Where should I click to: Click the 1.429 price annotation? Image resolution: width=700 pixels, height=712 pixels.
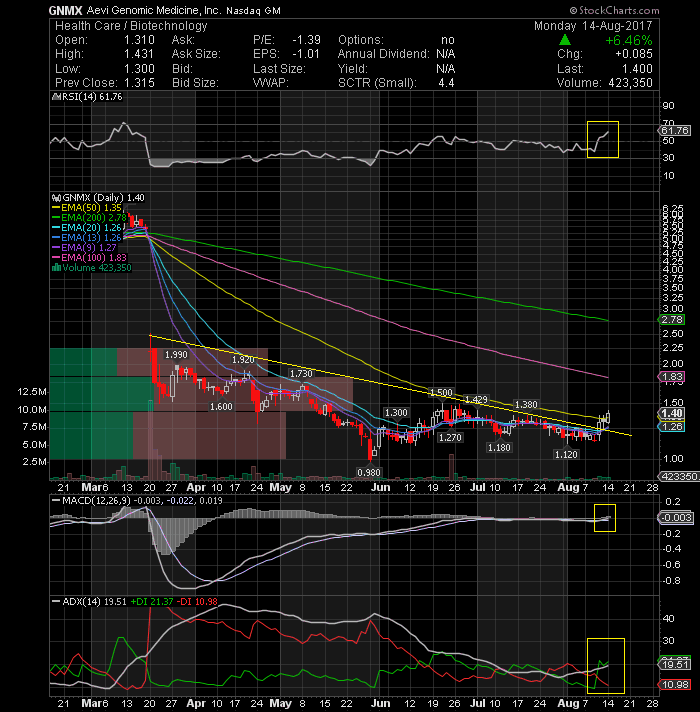[x=476, y=400]
